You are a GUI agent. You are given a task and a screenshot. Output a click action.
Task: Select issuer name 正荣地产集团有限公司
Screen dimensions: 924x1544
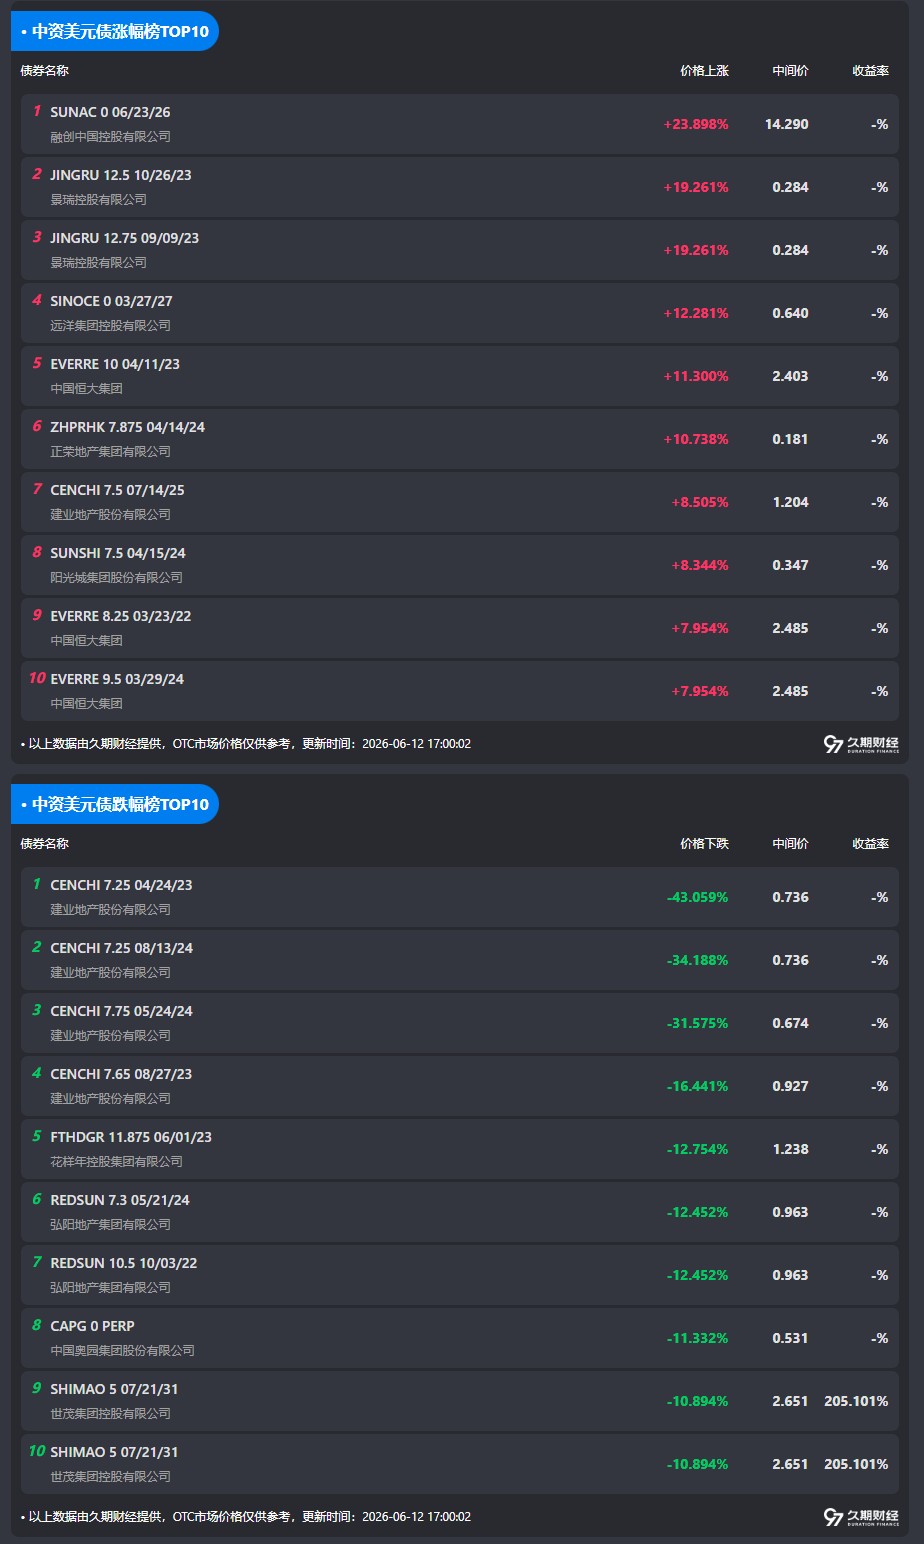point(111,451)
